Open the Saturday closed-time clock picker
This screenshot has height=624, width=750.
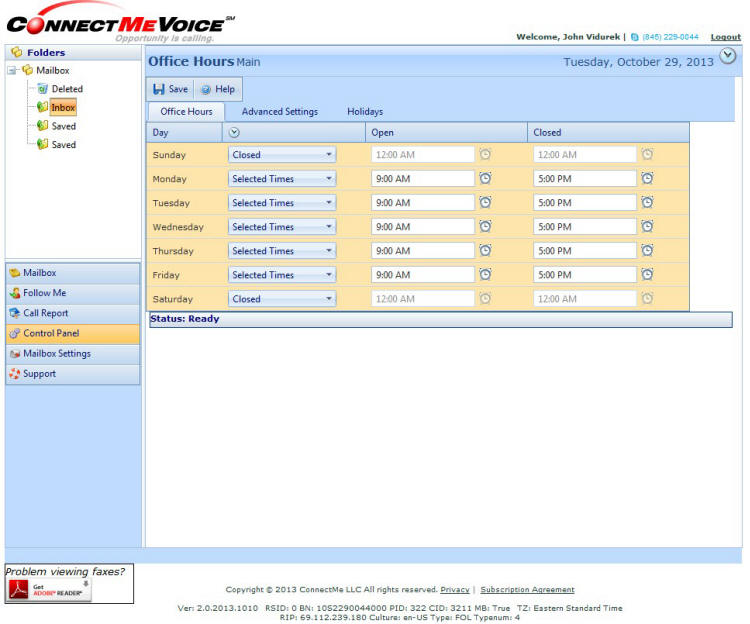coord(648,298)
